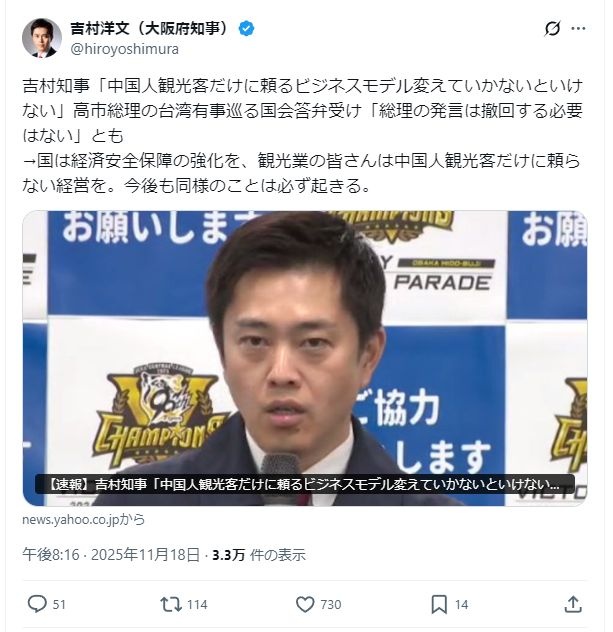The image size is (613, 632).
Task: Follow the news.yahoo.co.jp source link
Action: click(x=83, y=520)
